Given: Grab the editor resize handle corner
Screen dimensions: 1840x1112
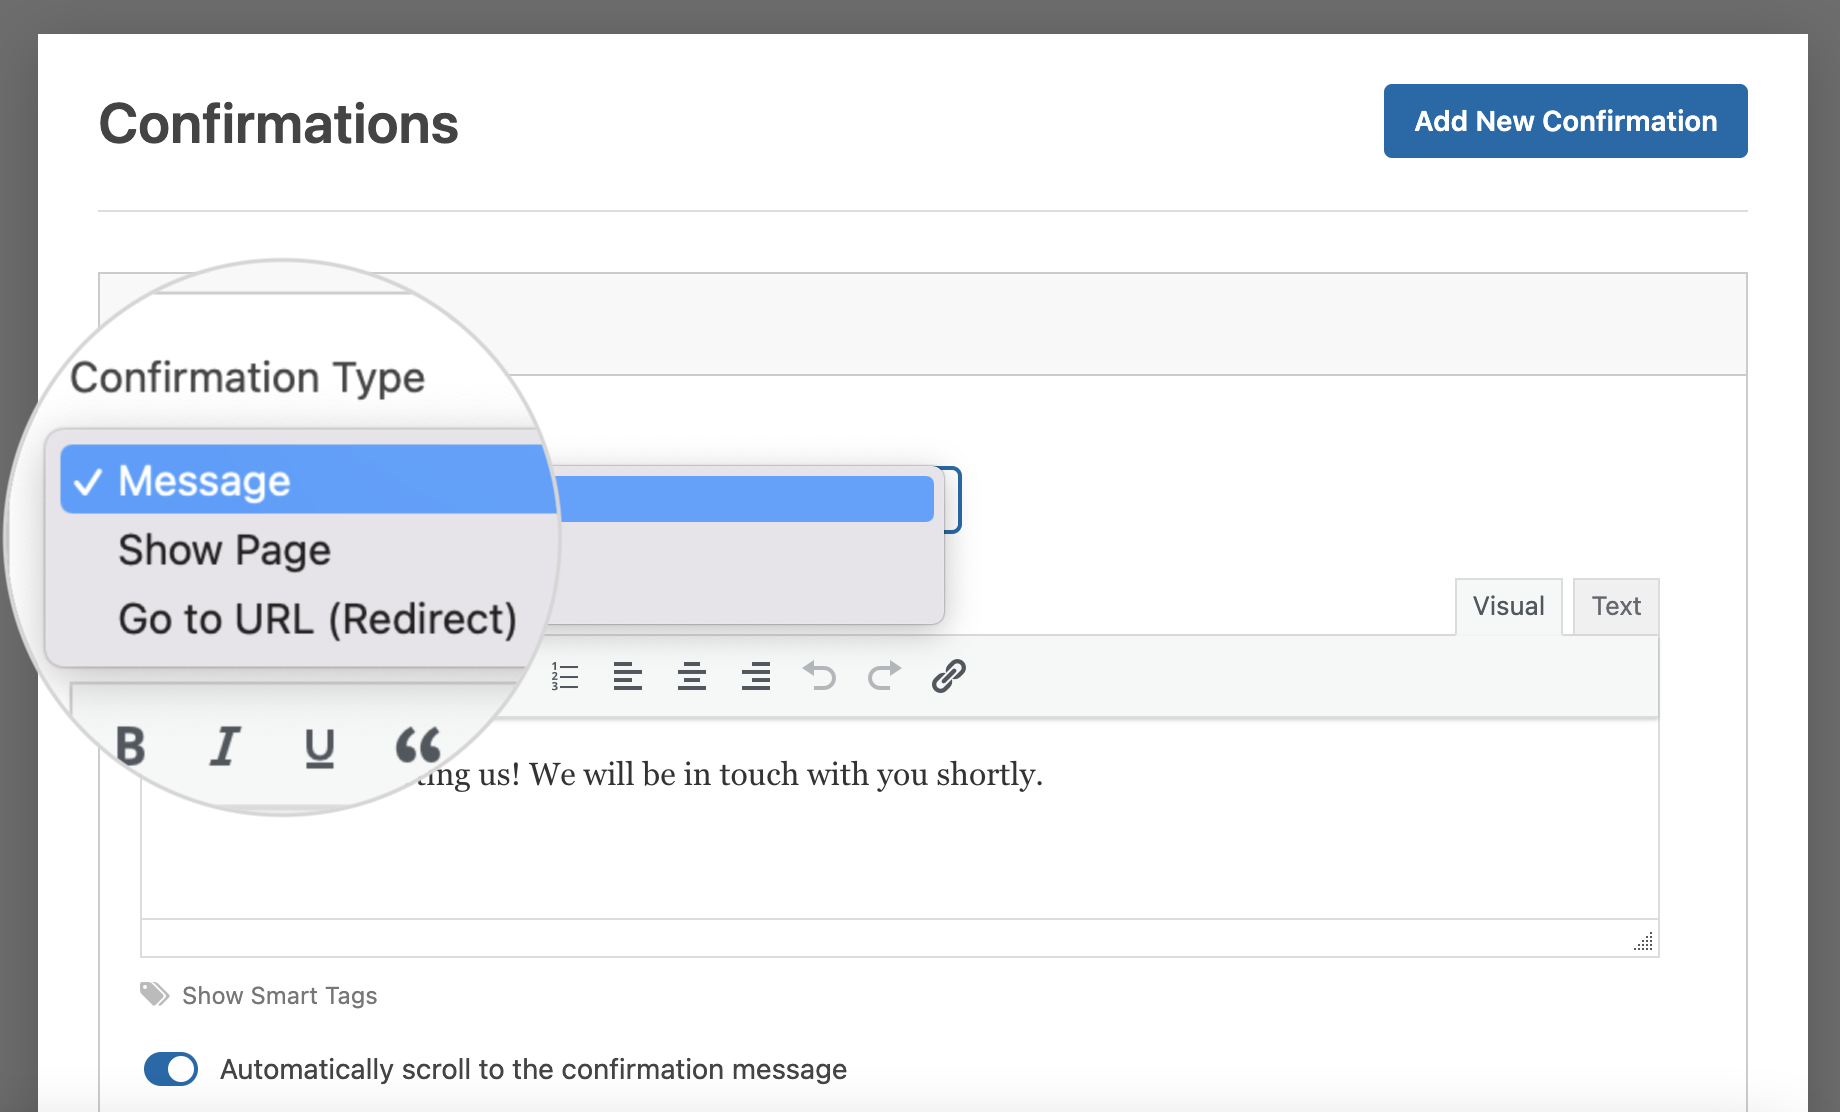Looking at the screenshot, I should [x=1643, y=941].
